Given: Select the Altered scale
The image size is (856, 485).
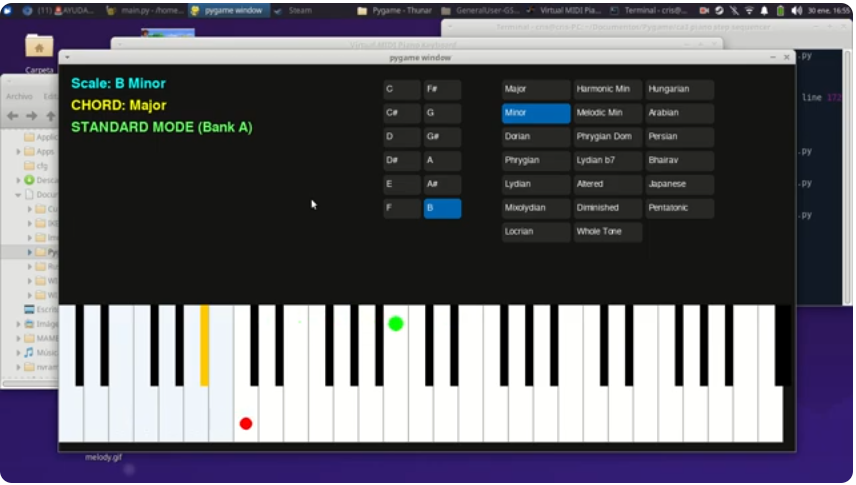Looking at the screenshot, I should coord(608,184).
